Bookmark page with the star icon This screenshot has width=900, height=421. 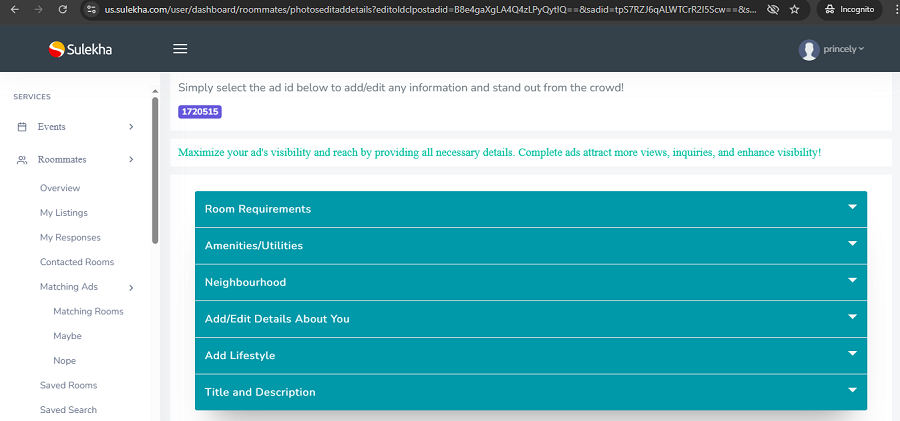pyautogui.click(x=794, y=9)
